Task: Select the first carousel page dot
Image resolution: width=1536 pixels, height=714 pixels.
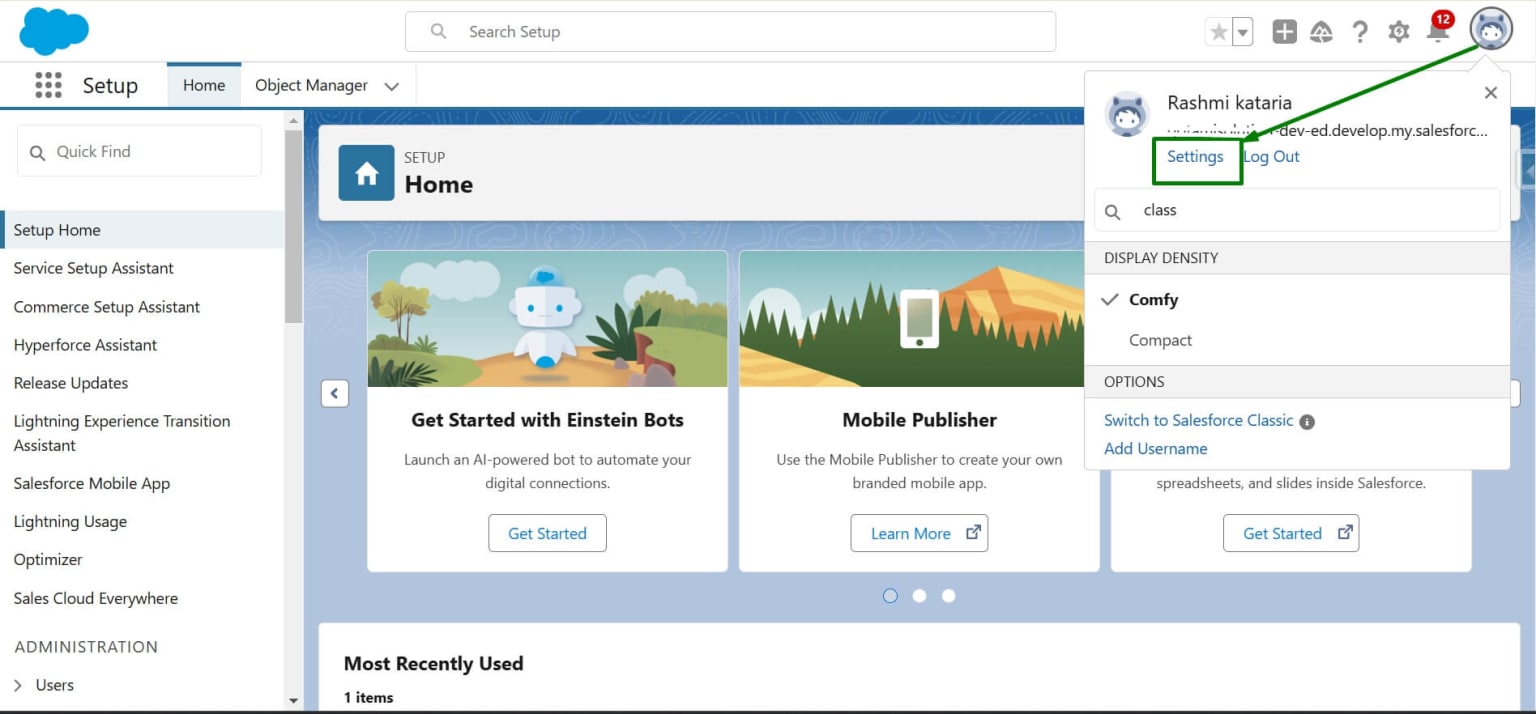Action: coord(890,595)
